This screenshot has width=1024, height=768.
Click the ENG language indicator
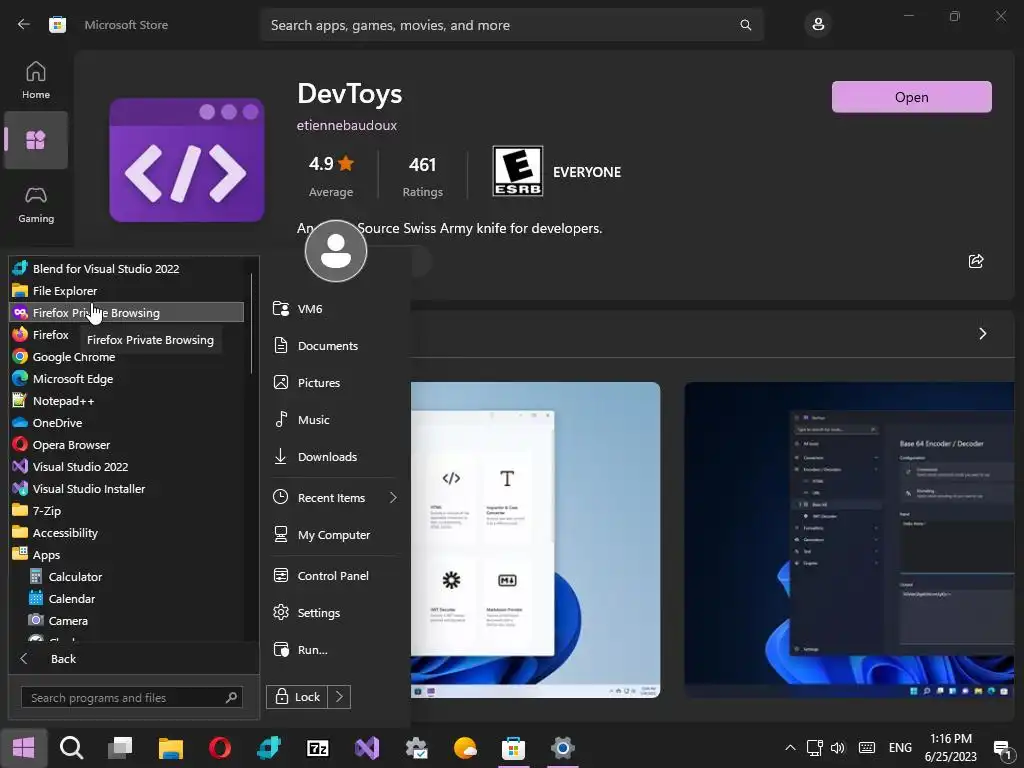point(900,748)
